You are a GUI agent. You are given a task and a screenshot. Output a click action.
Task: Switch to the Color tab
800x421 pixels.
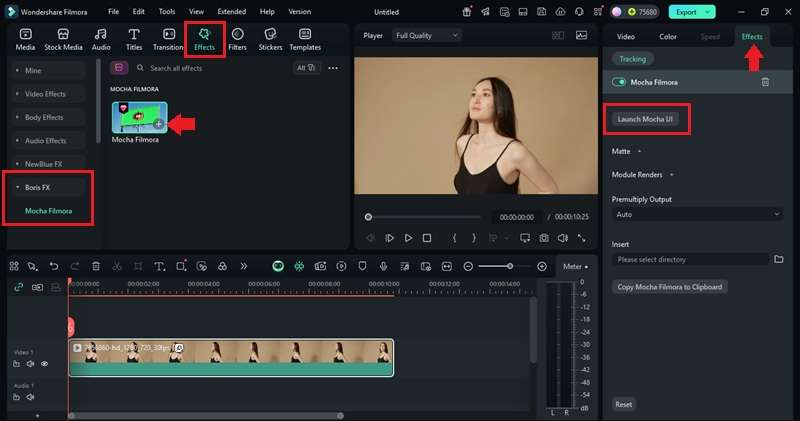pos(667,36)
